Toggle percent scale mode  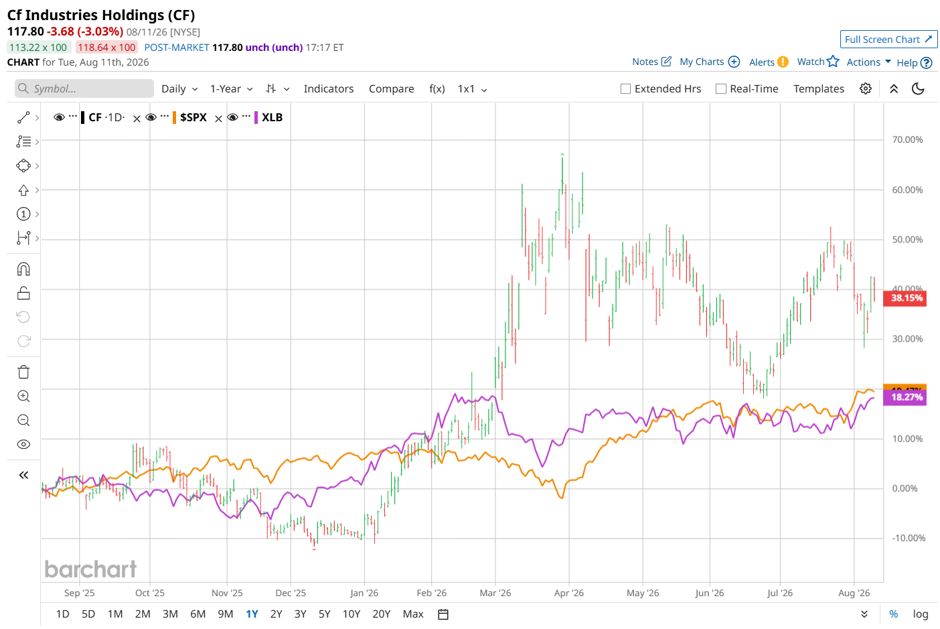tap(893, 614)
